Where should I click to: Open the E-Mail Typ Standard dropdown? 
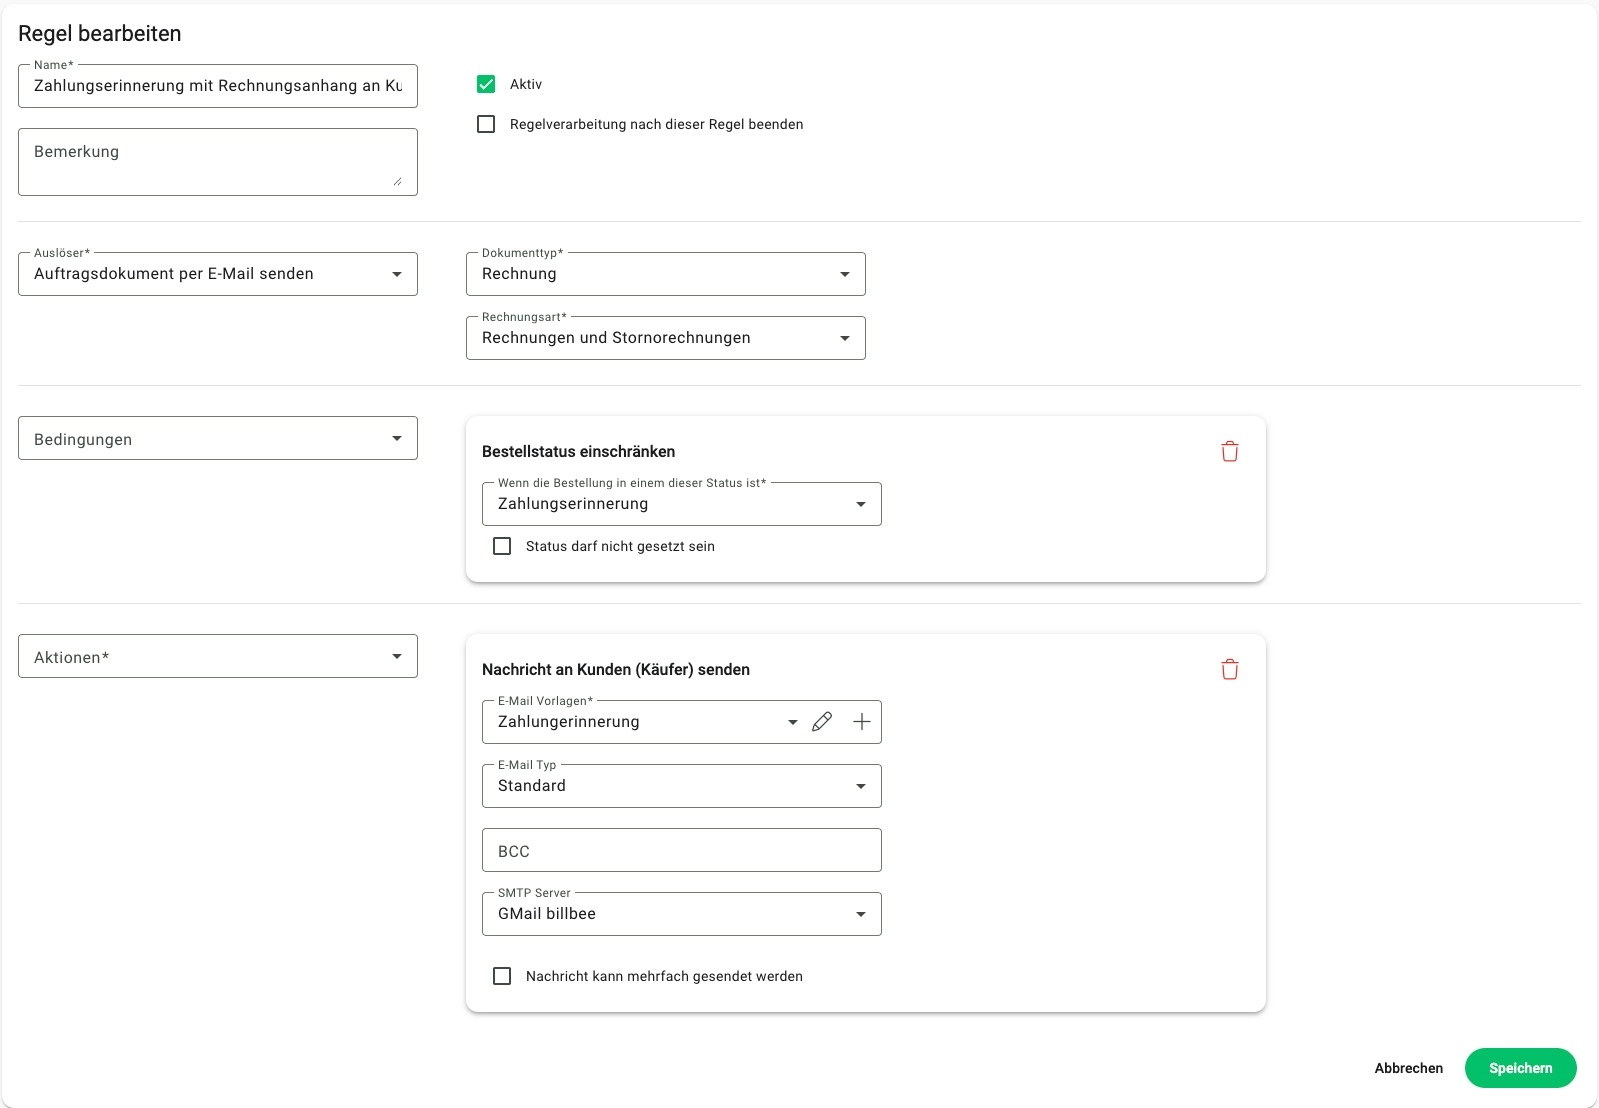[682, 786]
